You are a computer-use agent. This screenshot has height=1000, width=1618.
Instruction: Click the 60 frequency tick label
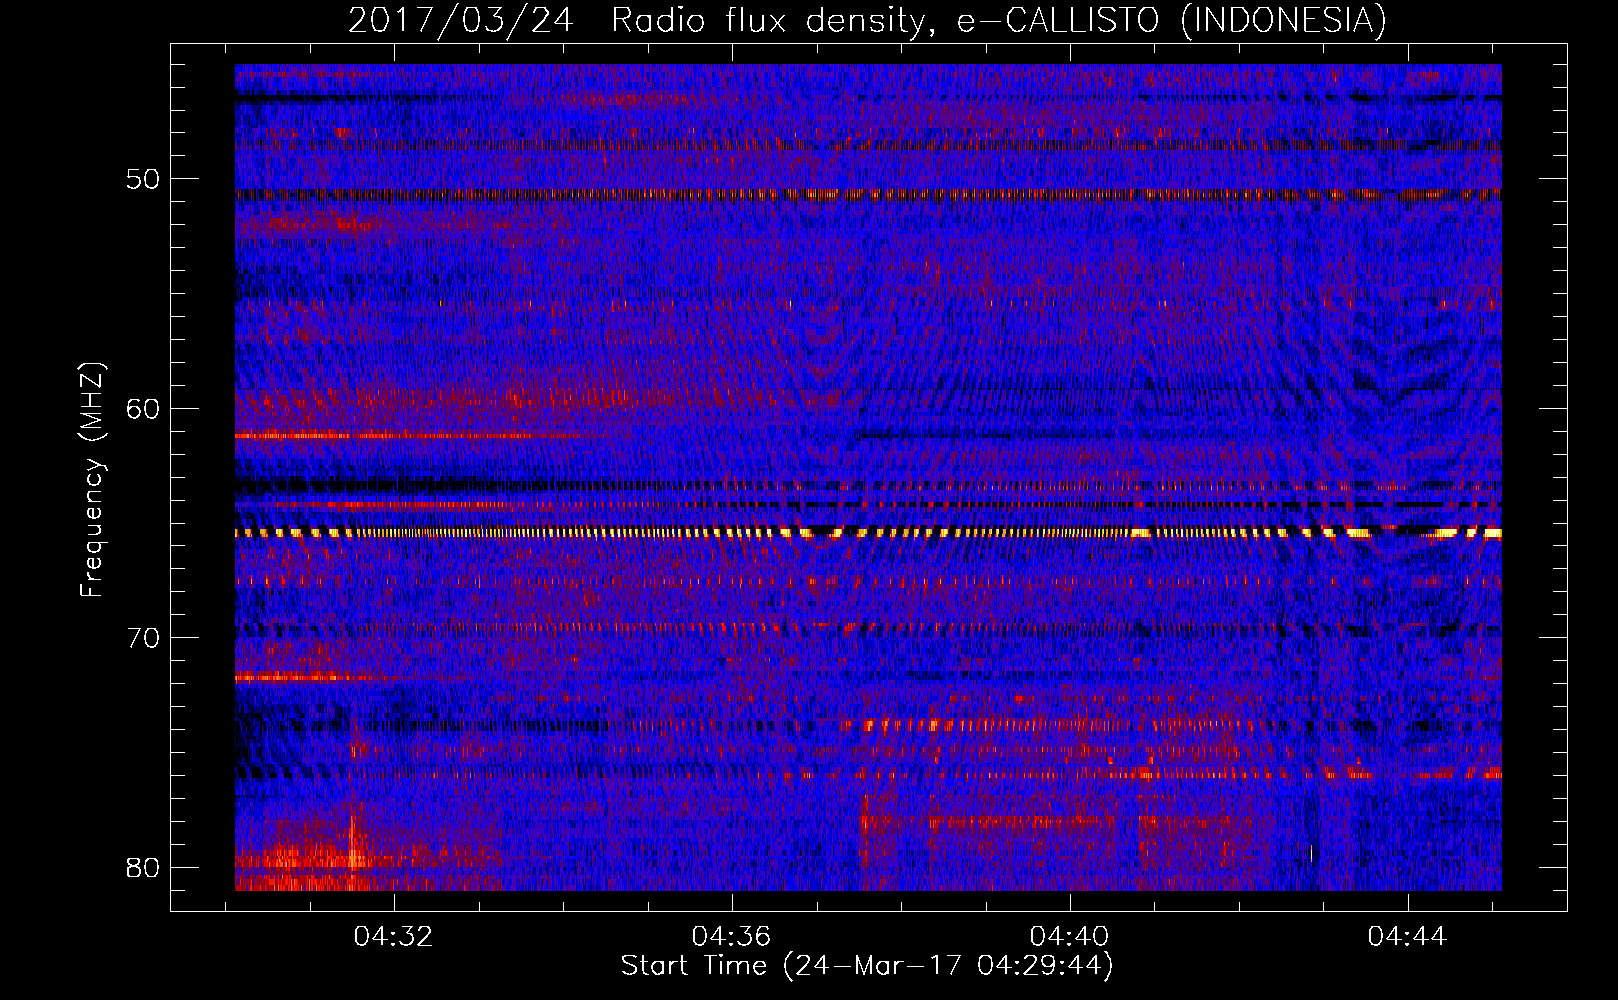coord(143,408)
